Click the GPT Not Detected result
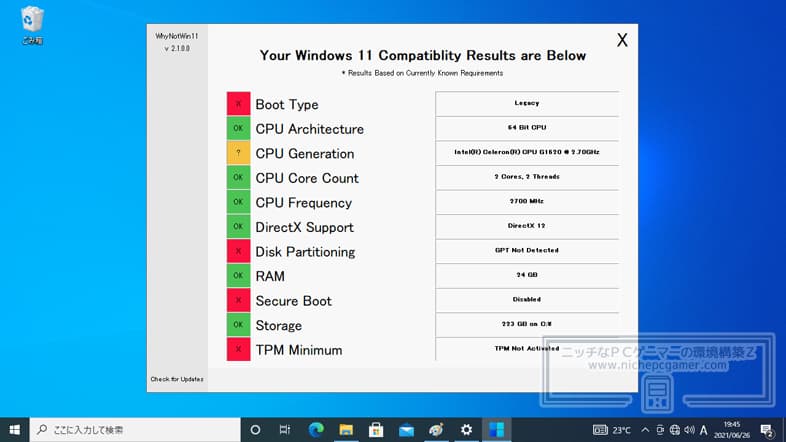This screenshot has width=786, height=442. click(x=527, y=251)
